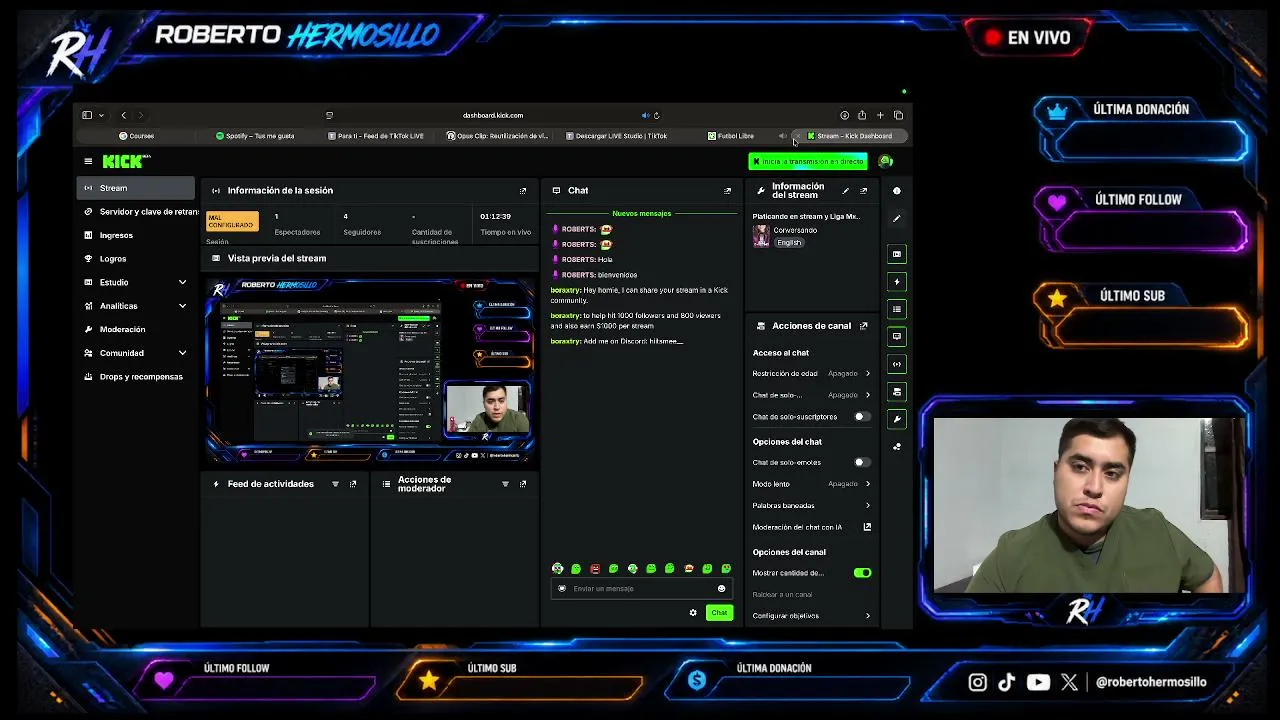Pop out the Acciones de moderador panel
This screenshot has width=1280, height=720.
tap(523, 484)
